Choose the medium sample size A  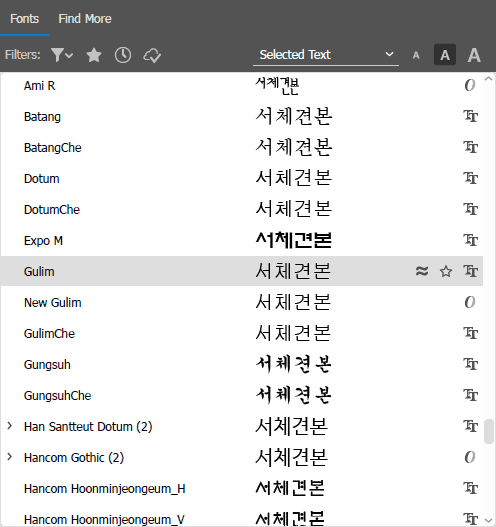(x=445, y=55)
